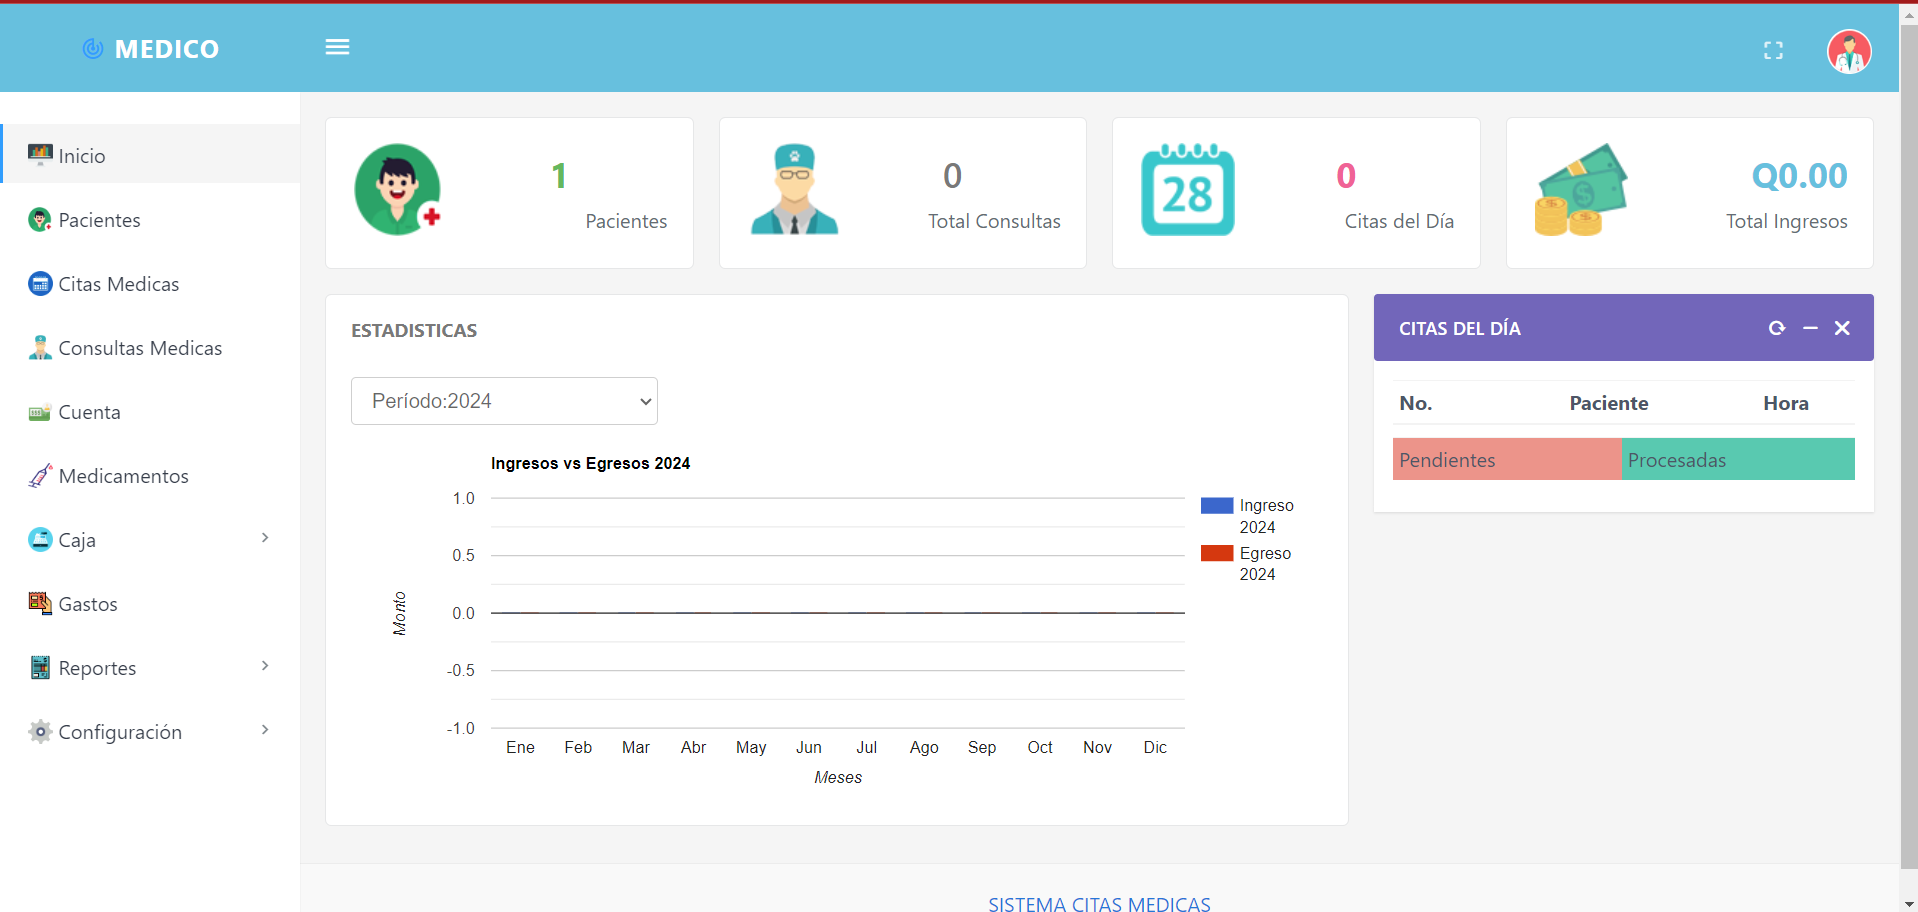Open Citas Medicas from the sidebar
Image resolution: width=1918 pixels, height=912 pixels.
coord(118,284)
